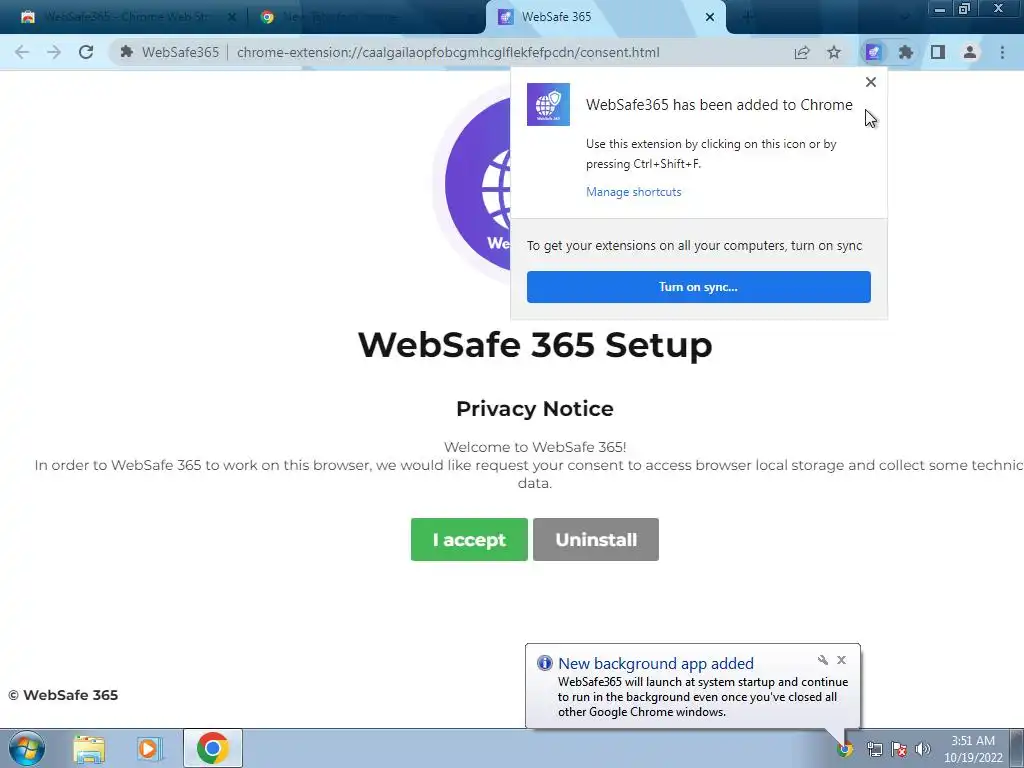Click the Chrome system tray icon

(846, 749)
